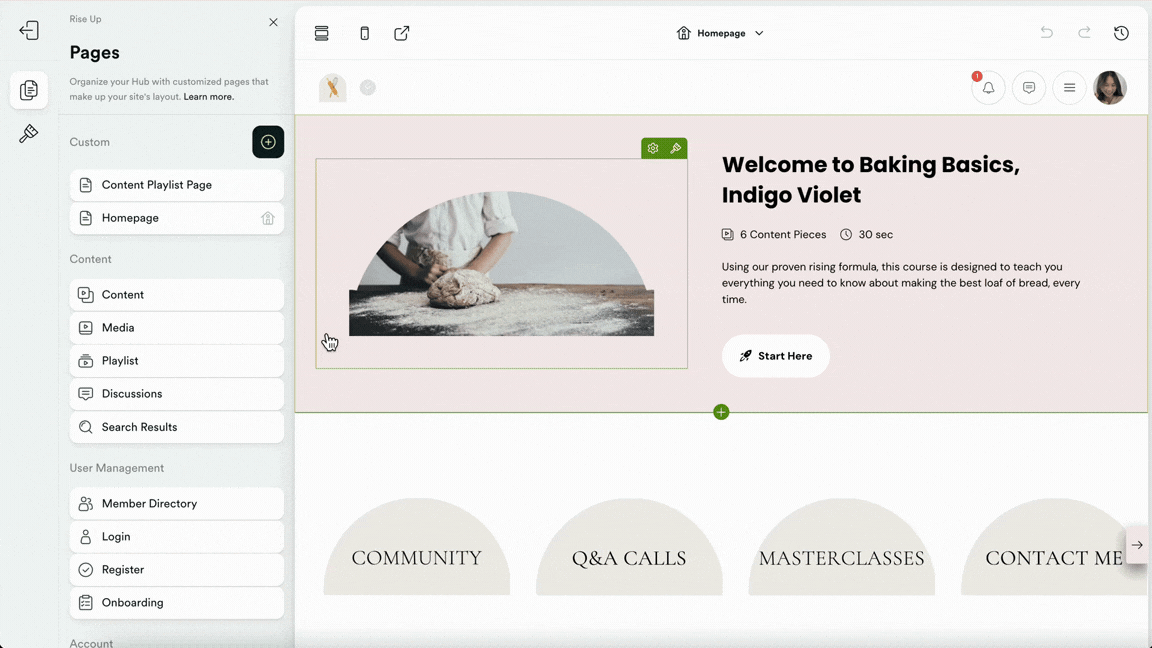Open the site theme tool in the sidebar
This screenshot has height=648, width=1152.
[29, 133]
